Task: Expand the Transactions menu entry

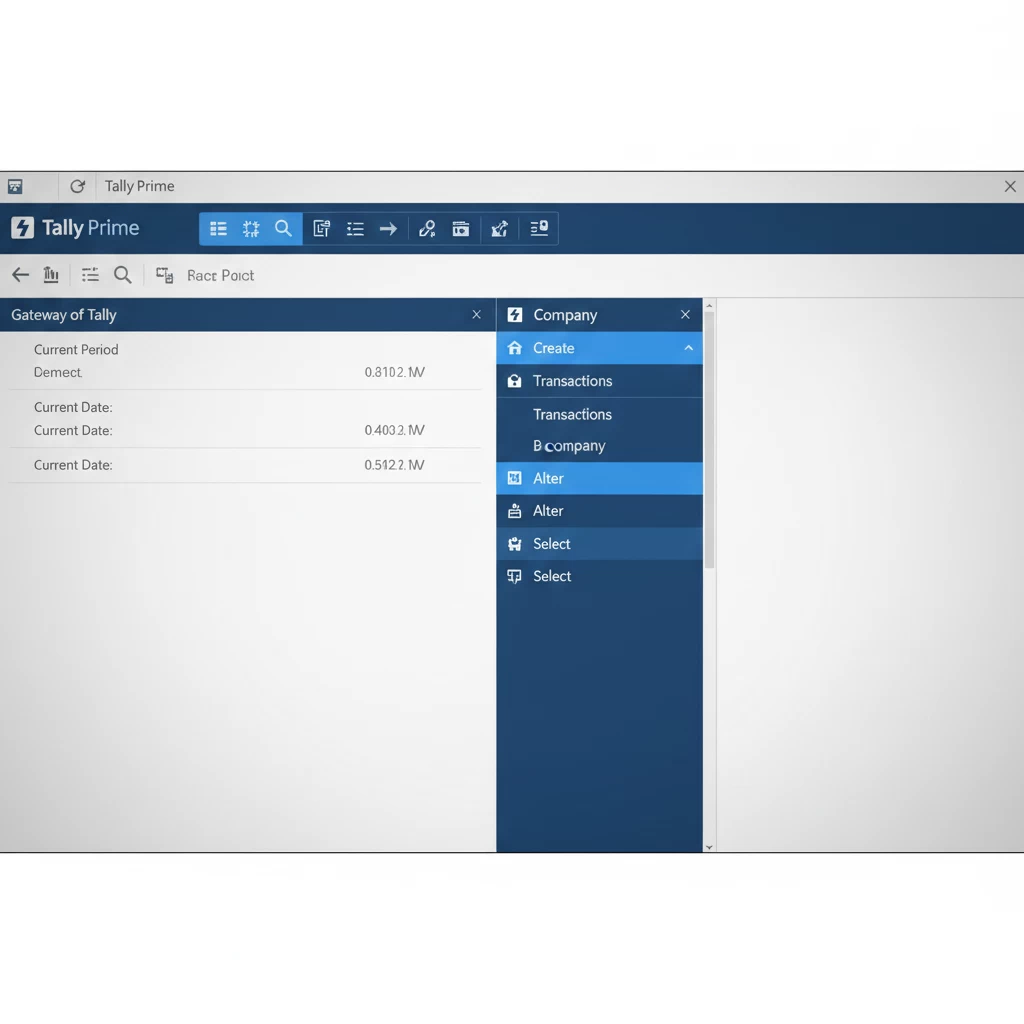Action: pos(572,381)
